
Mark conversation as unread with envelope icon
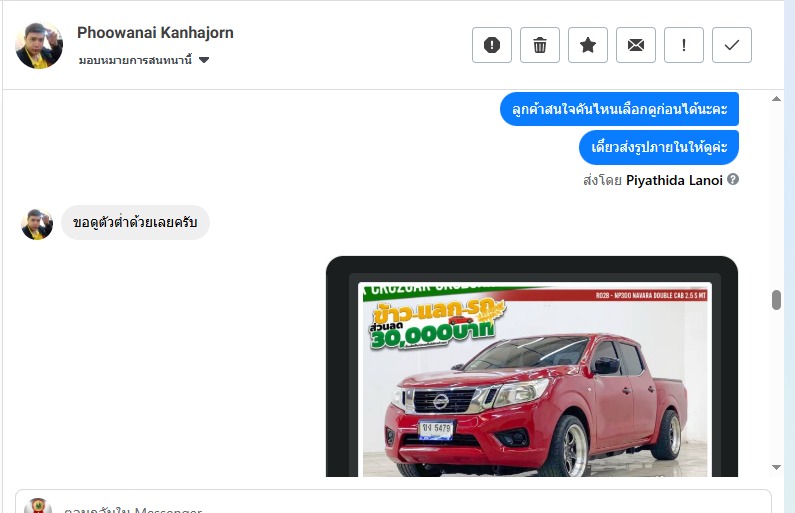[636, 45]
